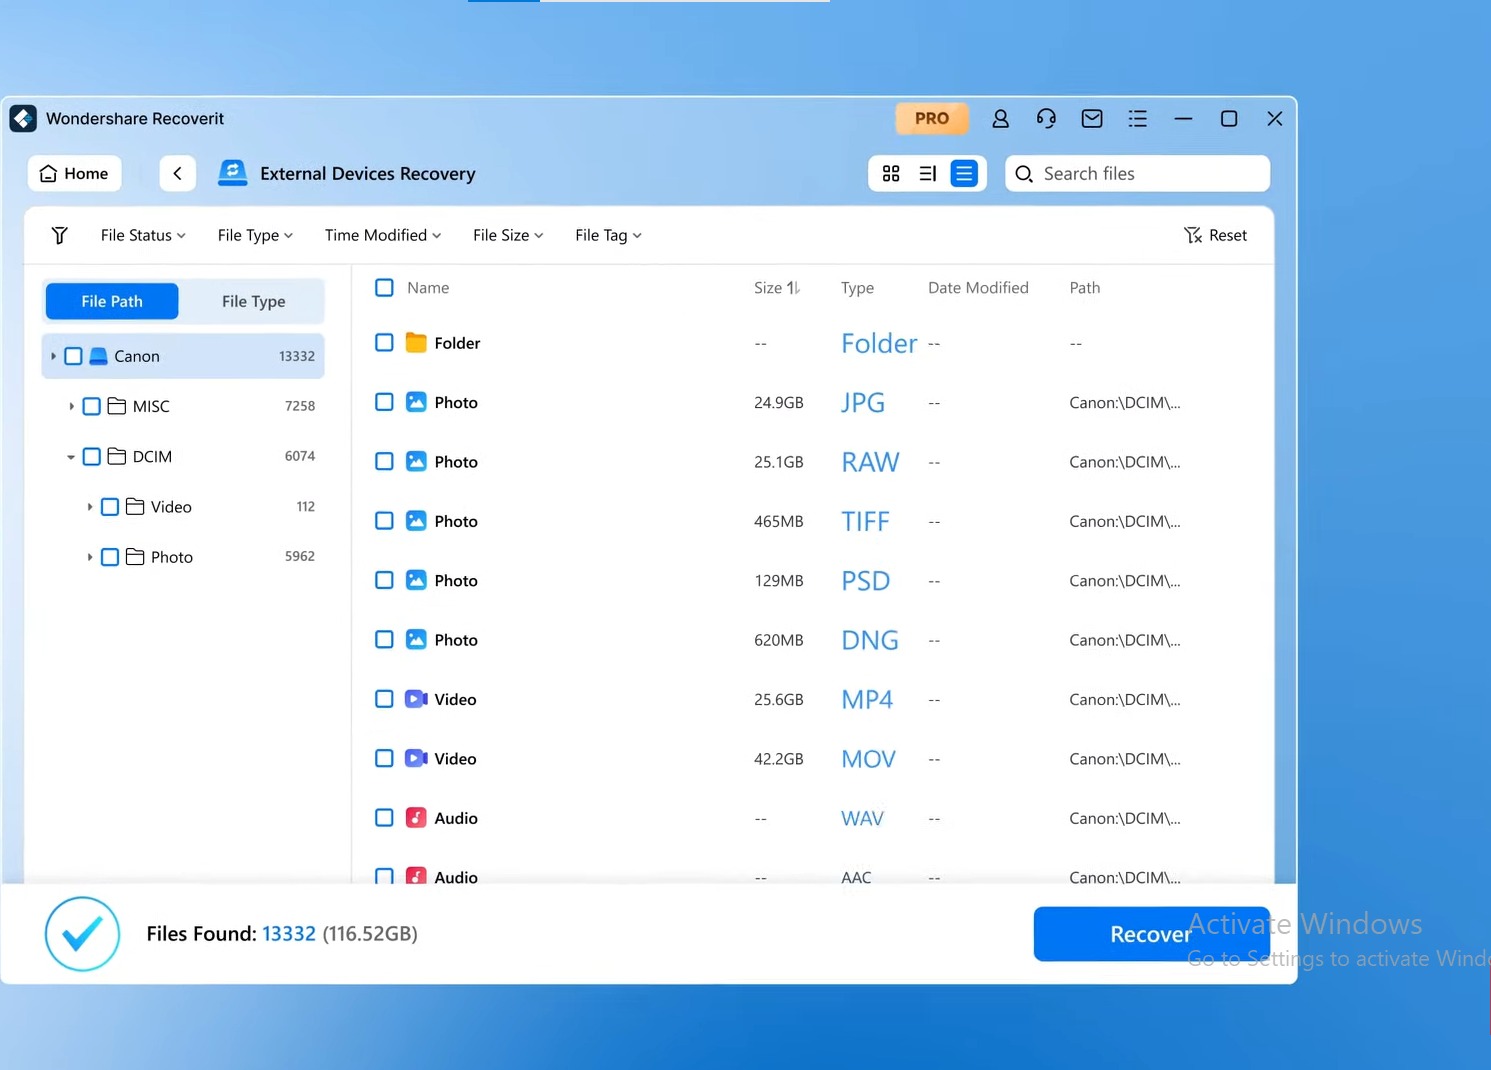Click the Search files field
Screen dimensions: 1491x1070
click(x=1138, y=173)
